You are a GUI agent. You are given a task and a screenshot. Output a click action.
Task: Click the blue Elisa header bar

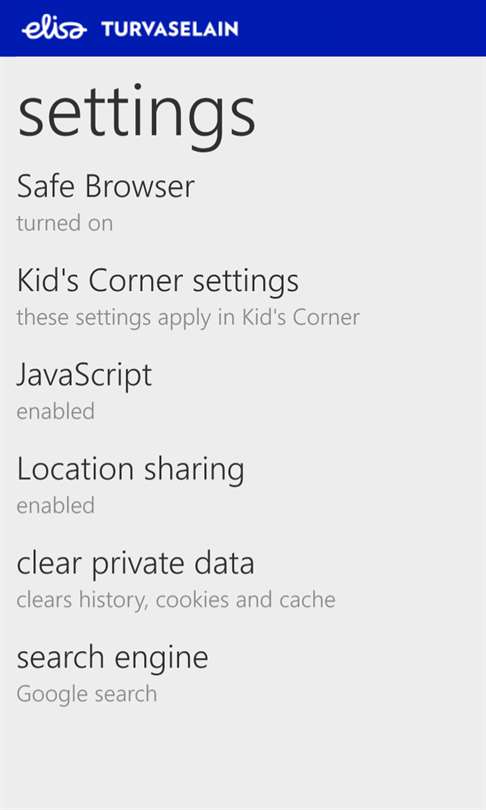[x=243, y=28]
